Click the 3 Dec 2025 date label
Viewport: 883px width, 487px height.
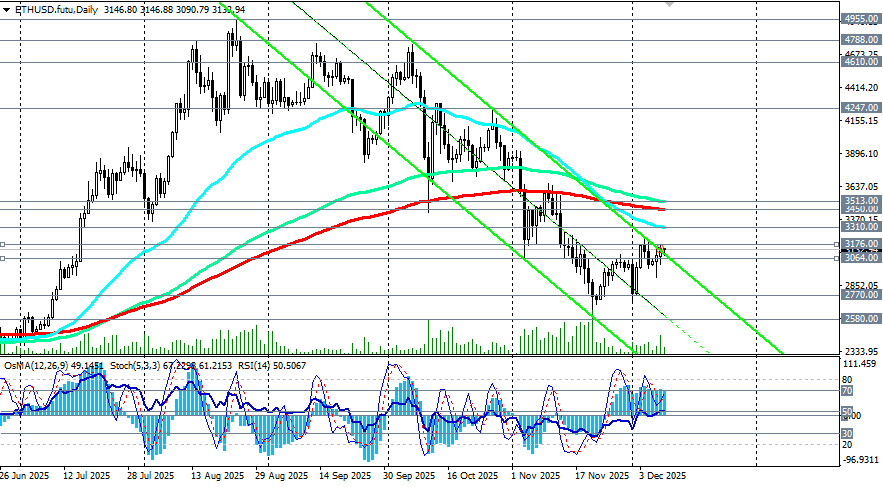[662, 476]
